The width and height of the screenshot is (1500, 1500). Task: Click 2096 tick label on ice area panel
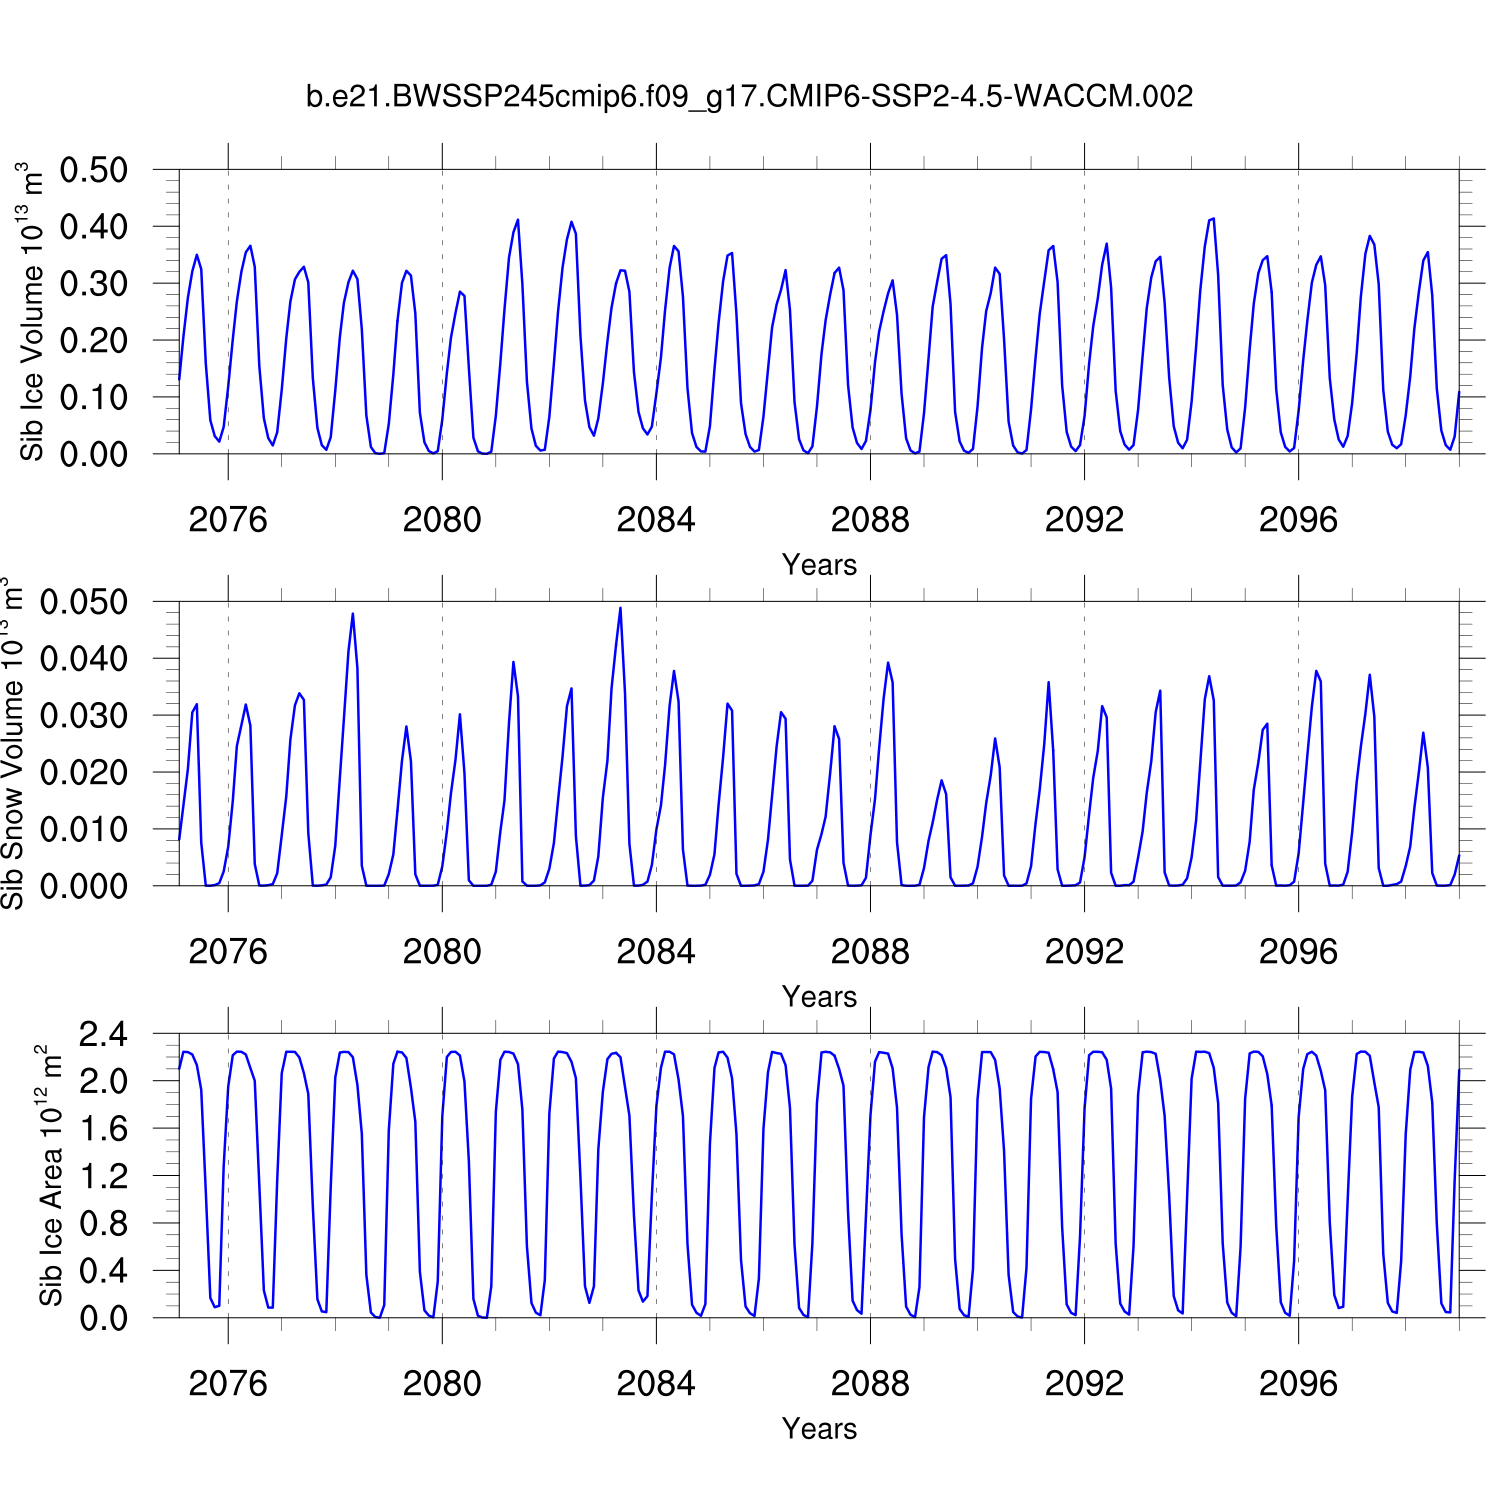pos(1298,1384)
